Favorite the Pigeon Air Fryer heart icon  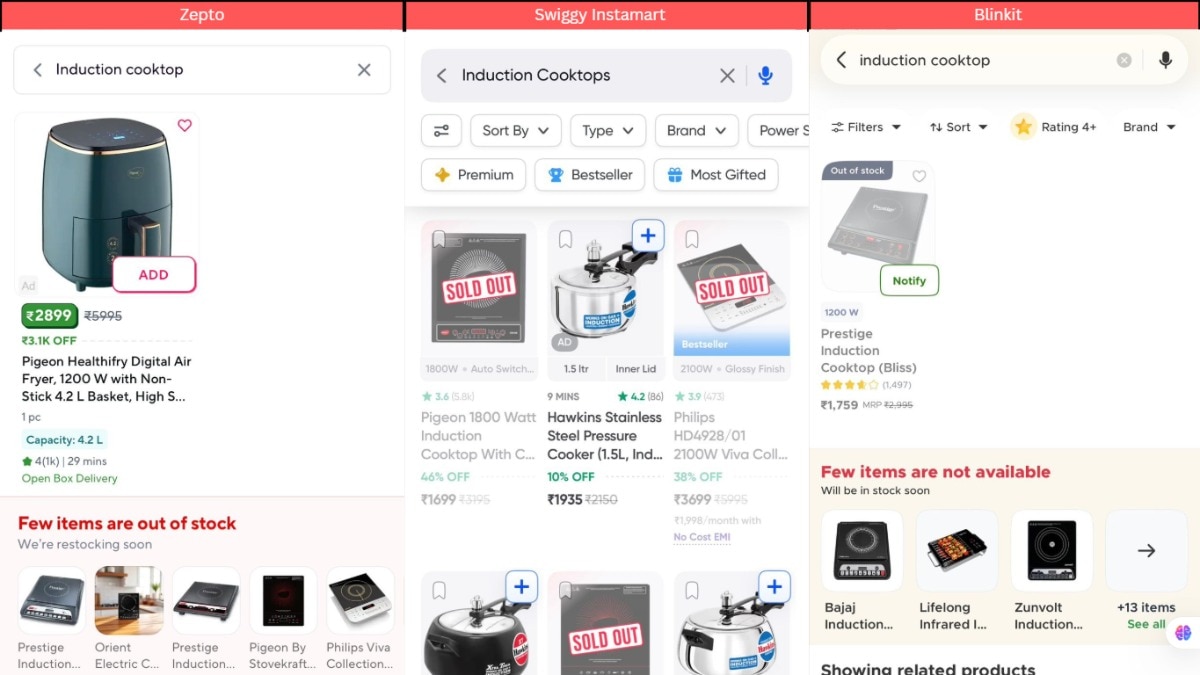[184, 126]
